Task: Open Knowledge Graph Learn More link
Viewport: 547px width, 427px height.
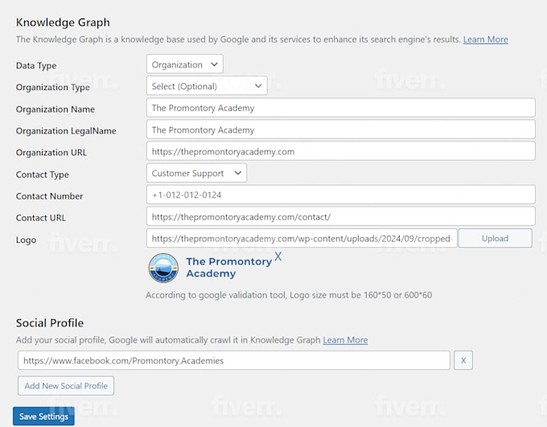Action: pos(485,39)
